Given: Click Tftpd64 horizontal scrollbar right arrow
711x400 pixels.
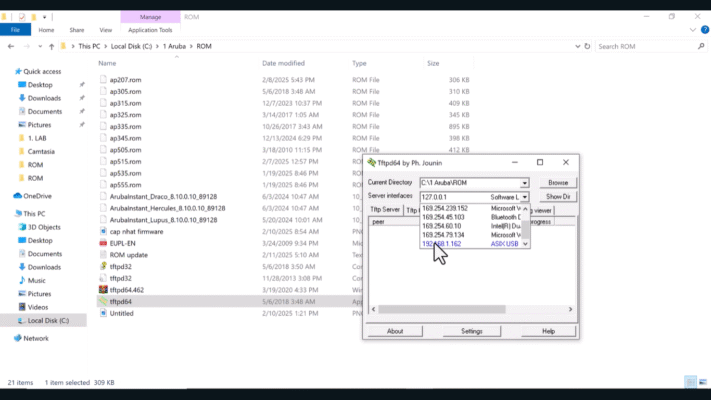Looking at the screenshot, I should tap(570, 309).
